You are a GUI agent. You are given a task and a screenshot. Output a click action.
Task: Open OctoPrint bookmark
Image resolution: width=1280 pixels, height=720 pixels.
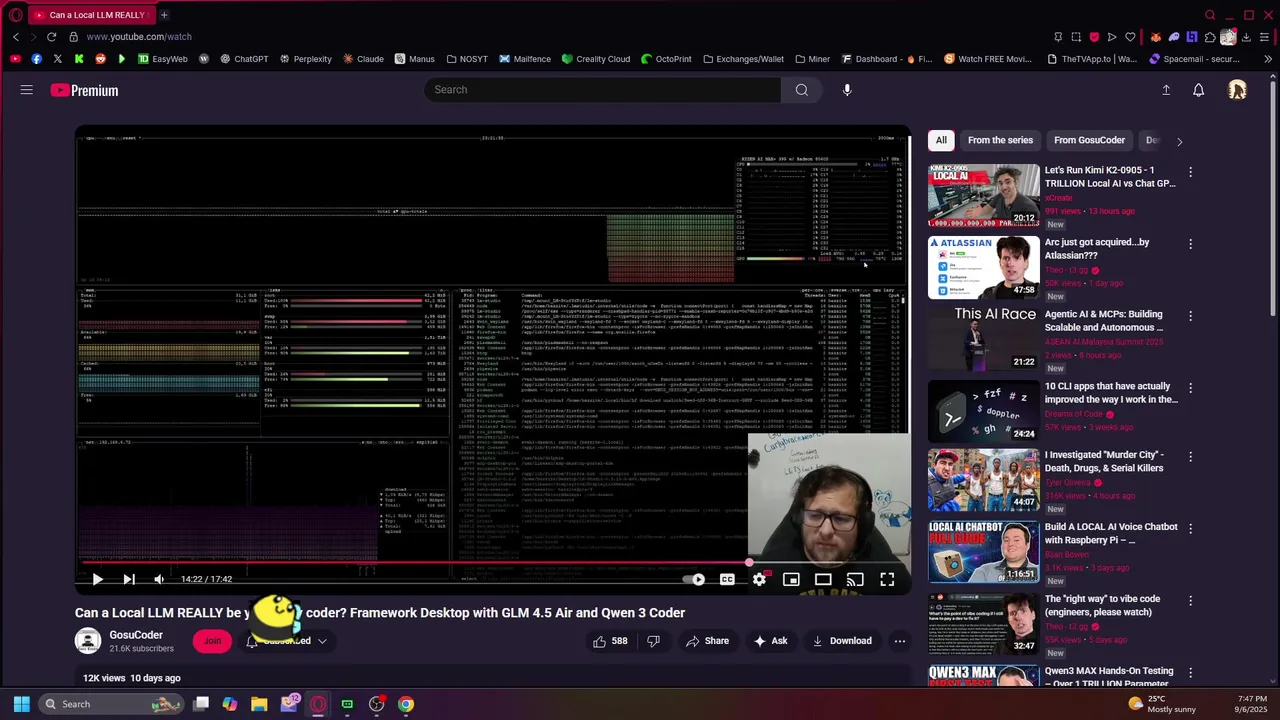point(666,59)
